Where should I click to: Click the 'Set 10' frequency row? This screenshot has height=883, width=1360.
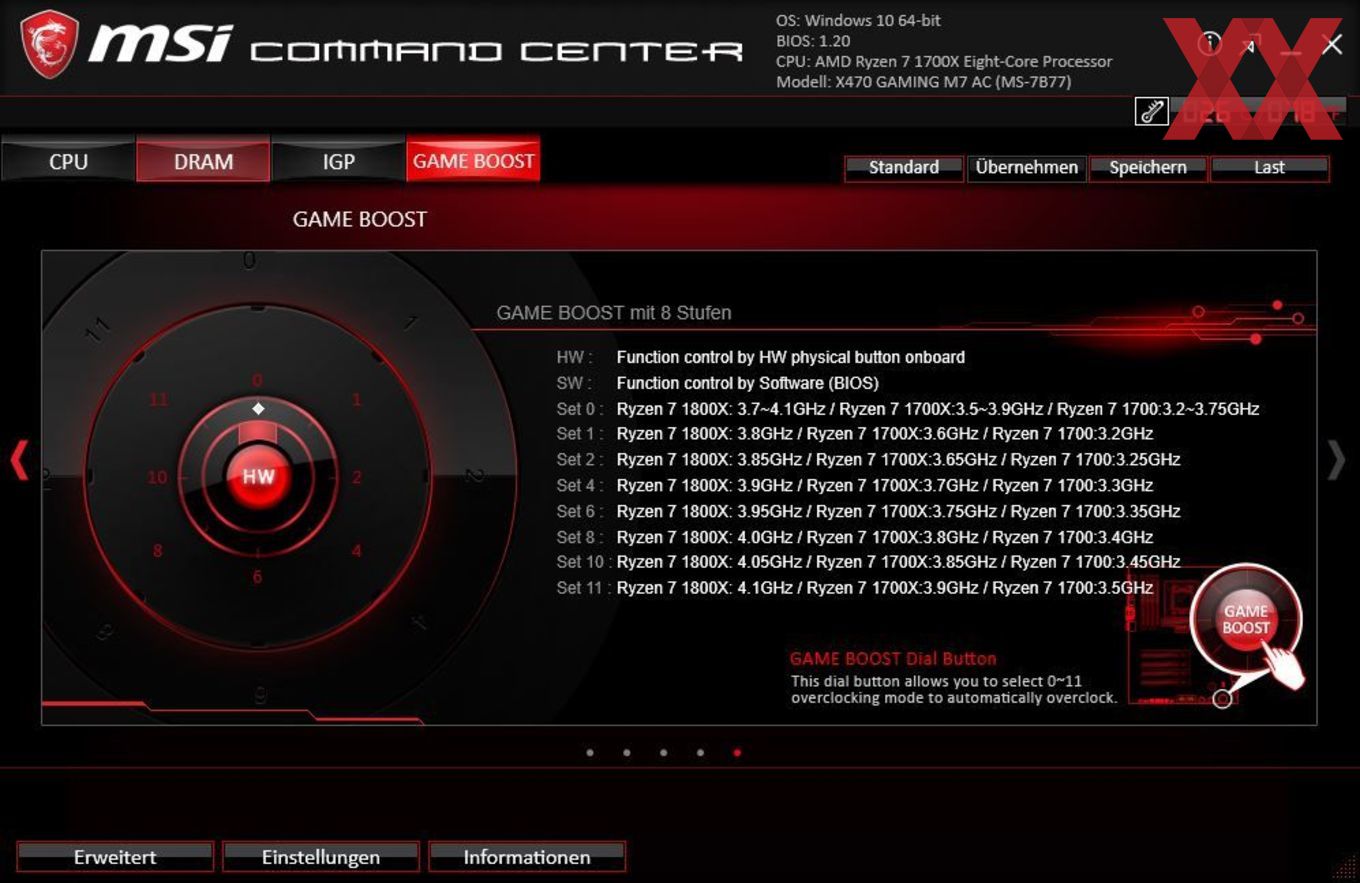868,562
